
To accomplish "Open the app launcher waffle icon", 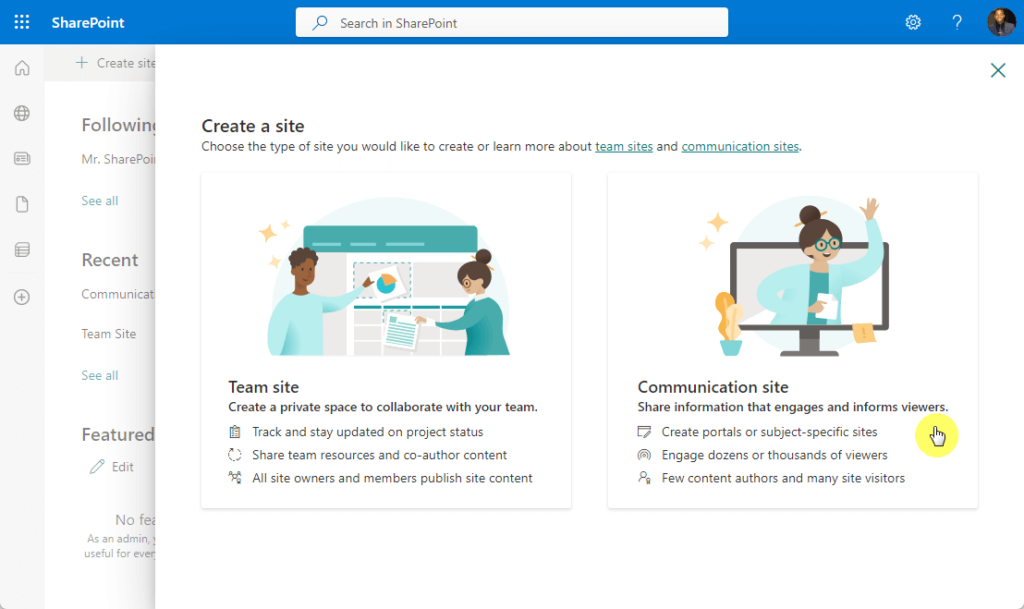I will [x=22, y=22].
